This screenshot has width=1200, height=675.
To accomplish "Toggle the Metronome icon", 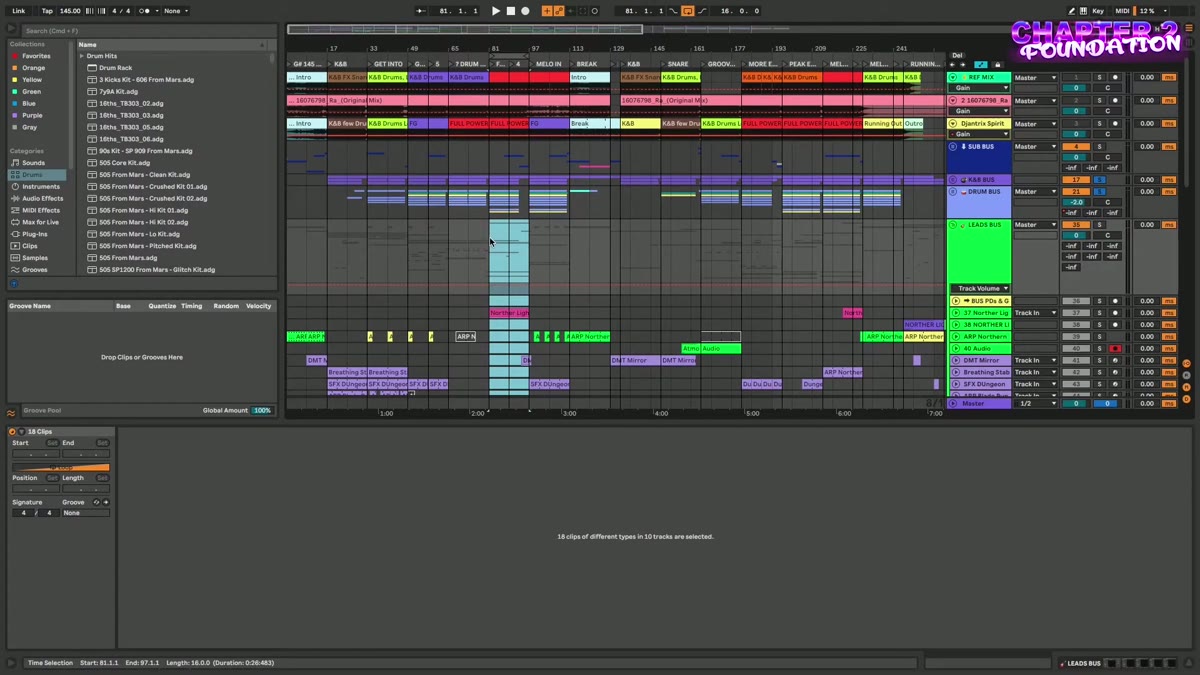I will 143,11.
